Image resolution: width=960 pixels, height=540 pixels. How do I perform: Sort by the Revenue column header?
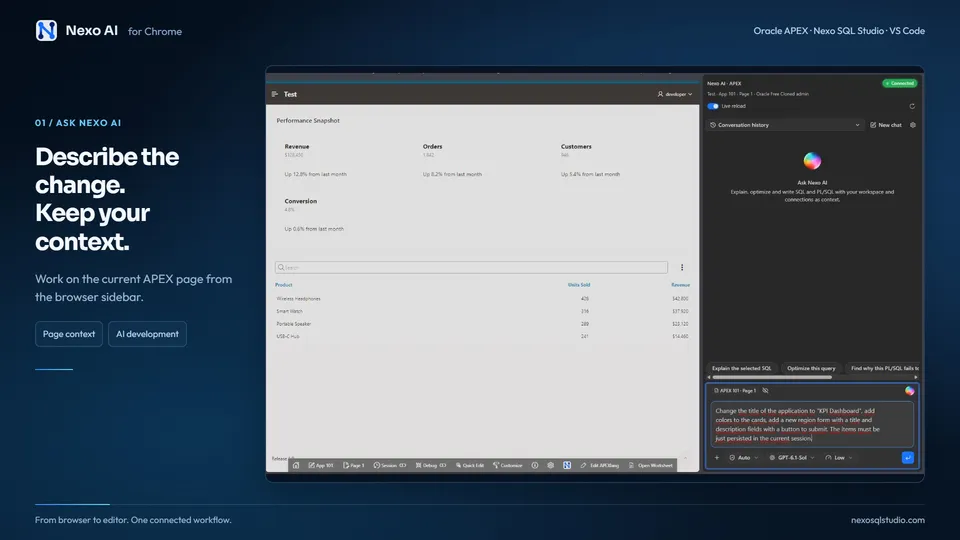point(680,285)
